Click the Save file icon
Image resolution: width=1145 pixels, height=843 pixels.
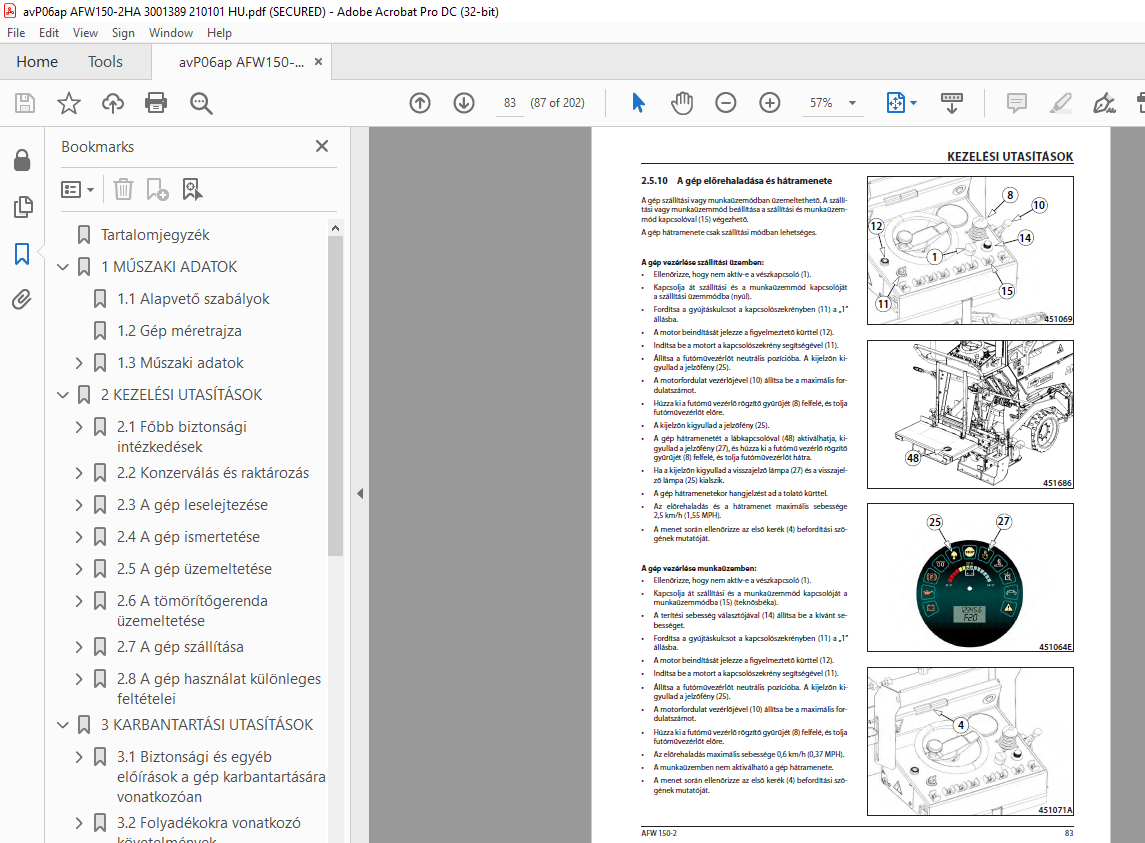click(25, 103)
